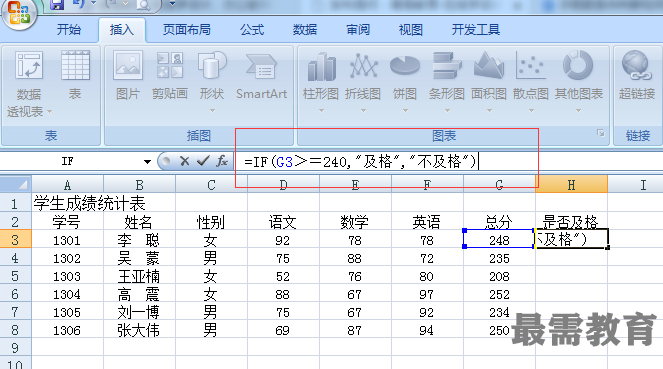Expand the Bar chart dropdown arrow
This screenshot has width=663, height=369.
tap(447, 111)
